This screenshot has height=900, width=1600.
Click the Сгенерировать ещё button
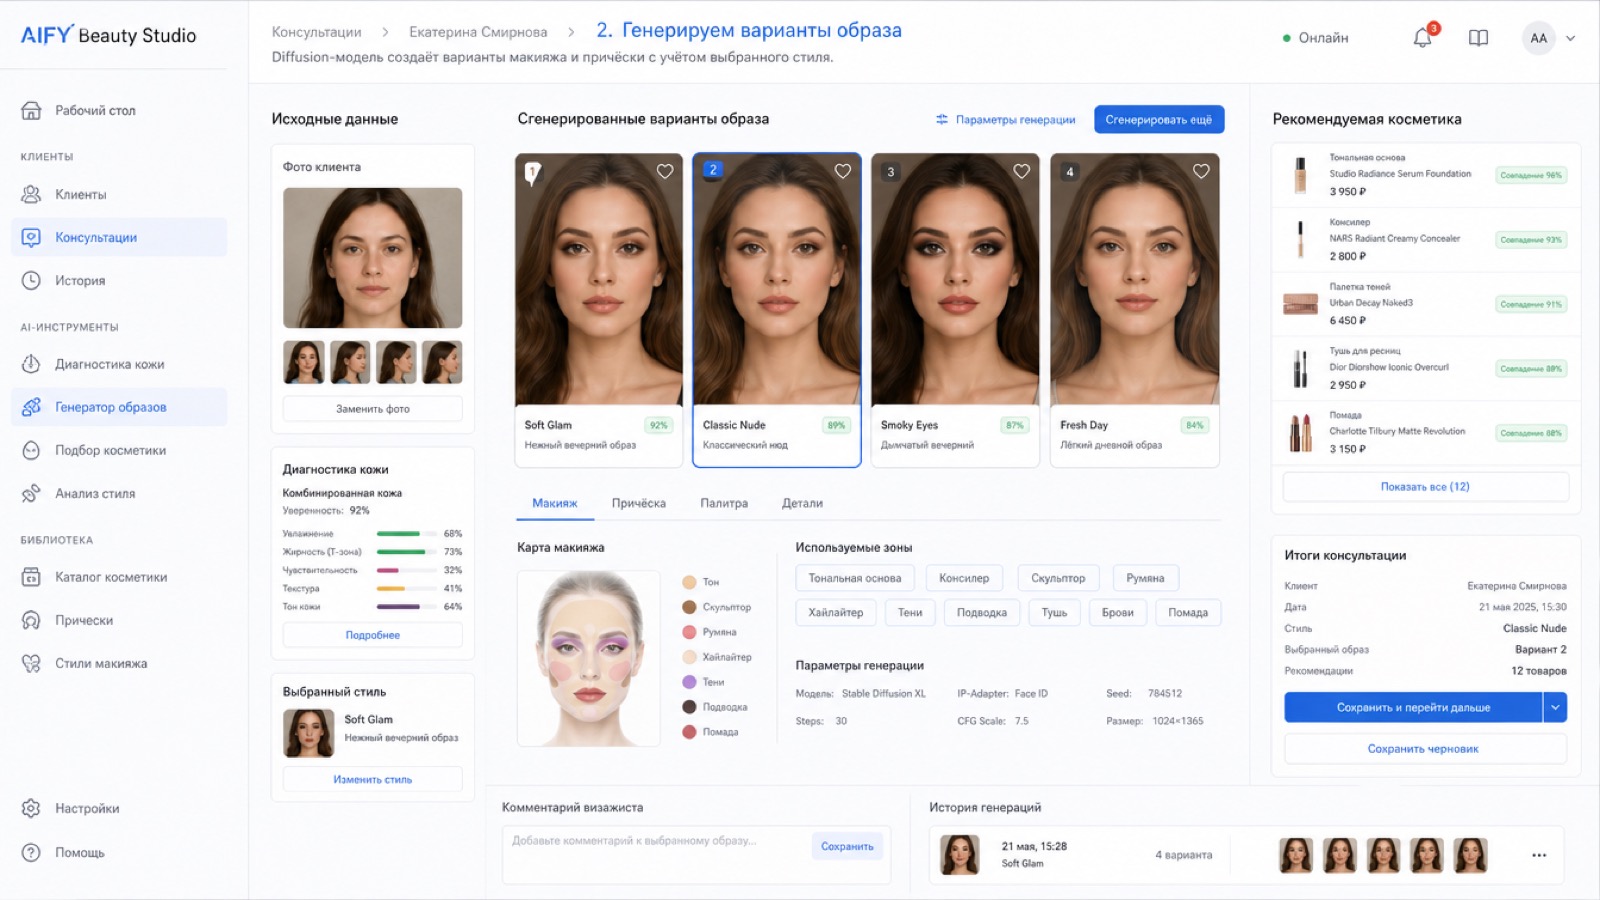pos(1159,119)
